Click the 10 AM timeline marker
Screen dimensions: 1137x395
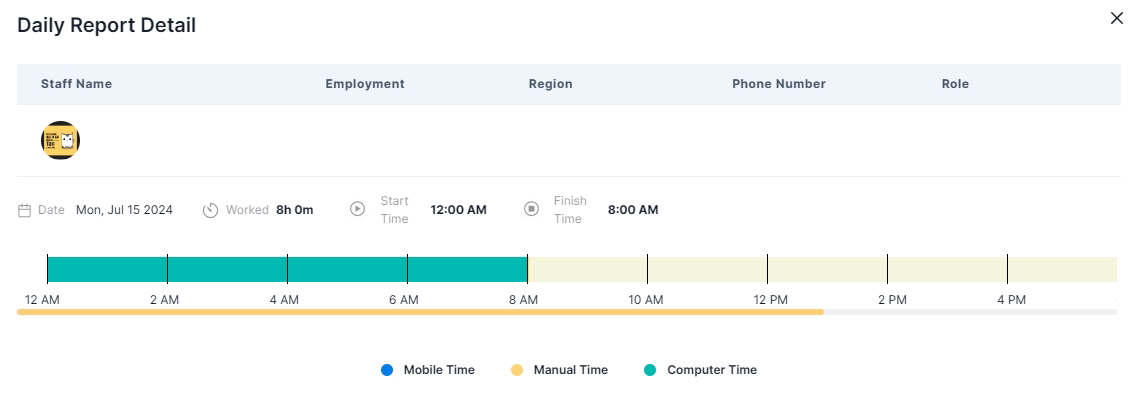point(645,299)
